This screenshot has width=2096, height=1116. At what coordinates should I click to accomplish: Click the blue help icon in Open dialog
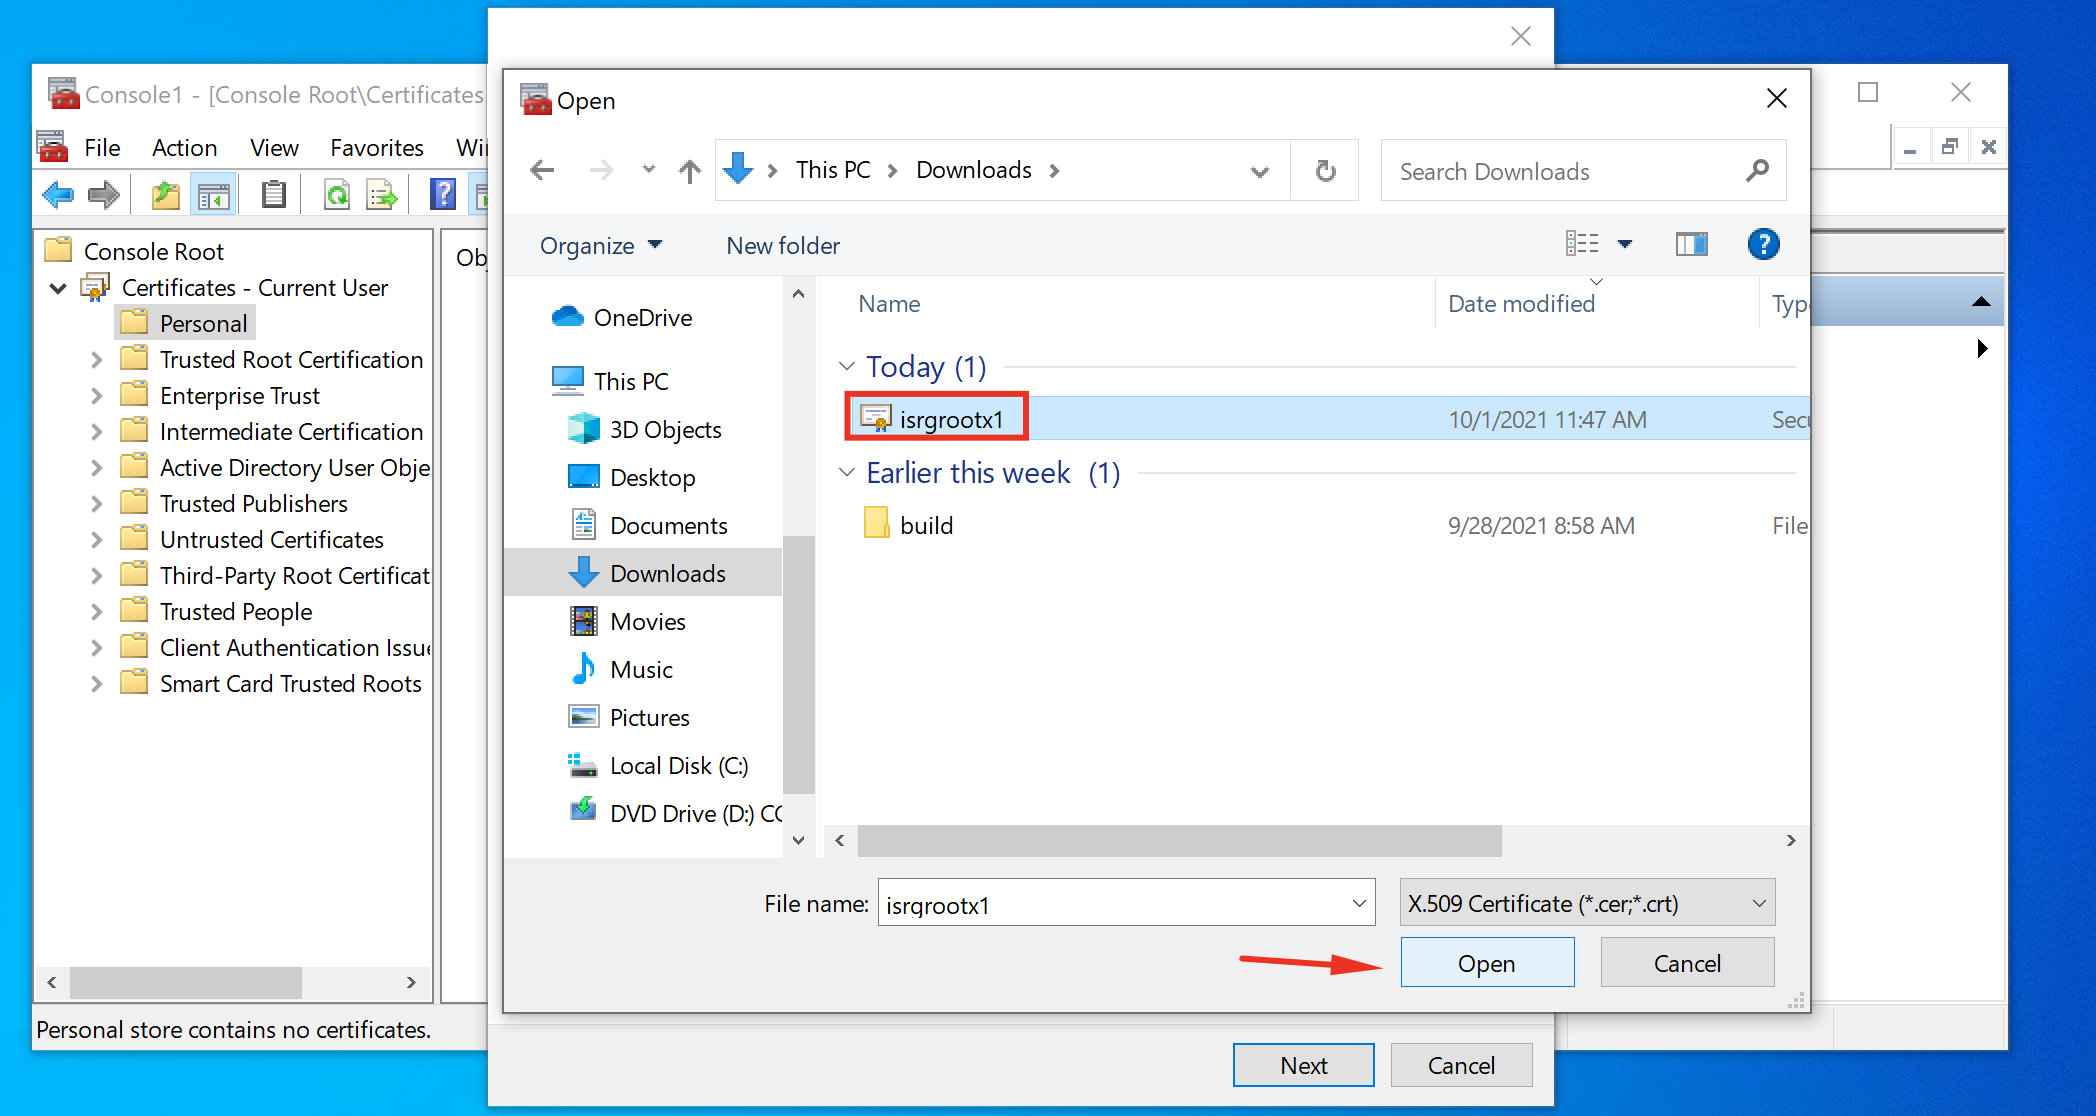tap(1763, 244)
